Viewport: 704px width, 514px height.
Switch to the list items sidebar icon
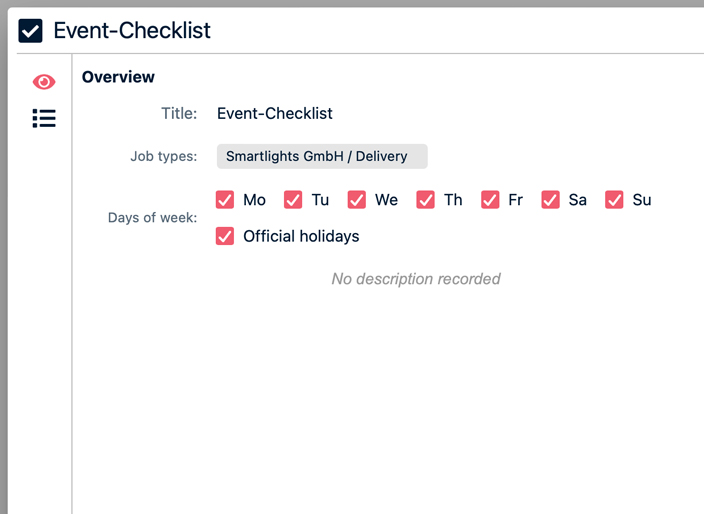coord(44,119)
